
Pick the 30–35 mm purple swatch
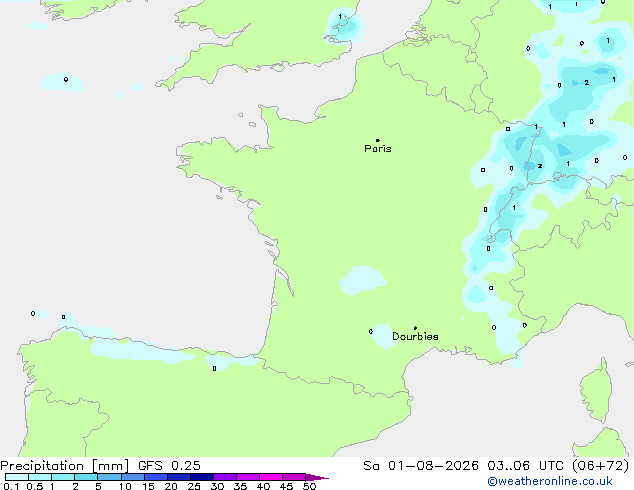(225, 477)
